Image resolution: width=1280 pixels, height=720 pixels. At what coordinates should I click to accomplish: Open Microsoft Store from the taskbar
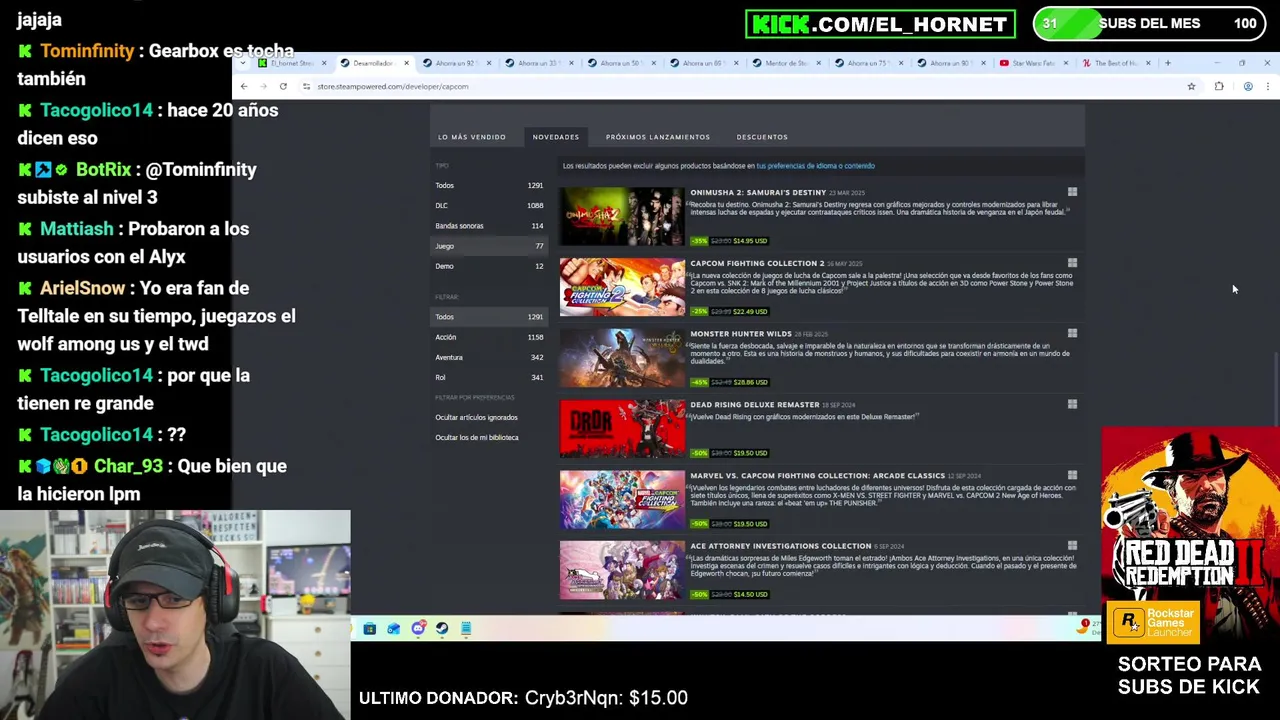tap(369, 629)
